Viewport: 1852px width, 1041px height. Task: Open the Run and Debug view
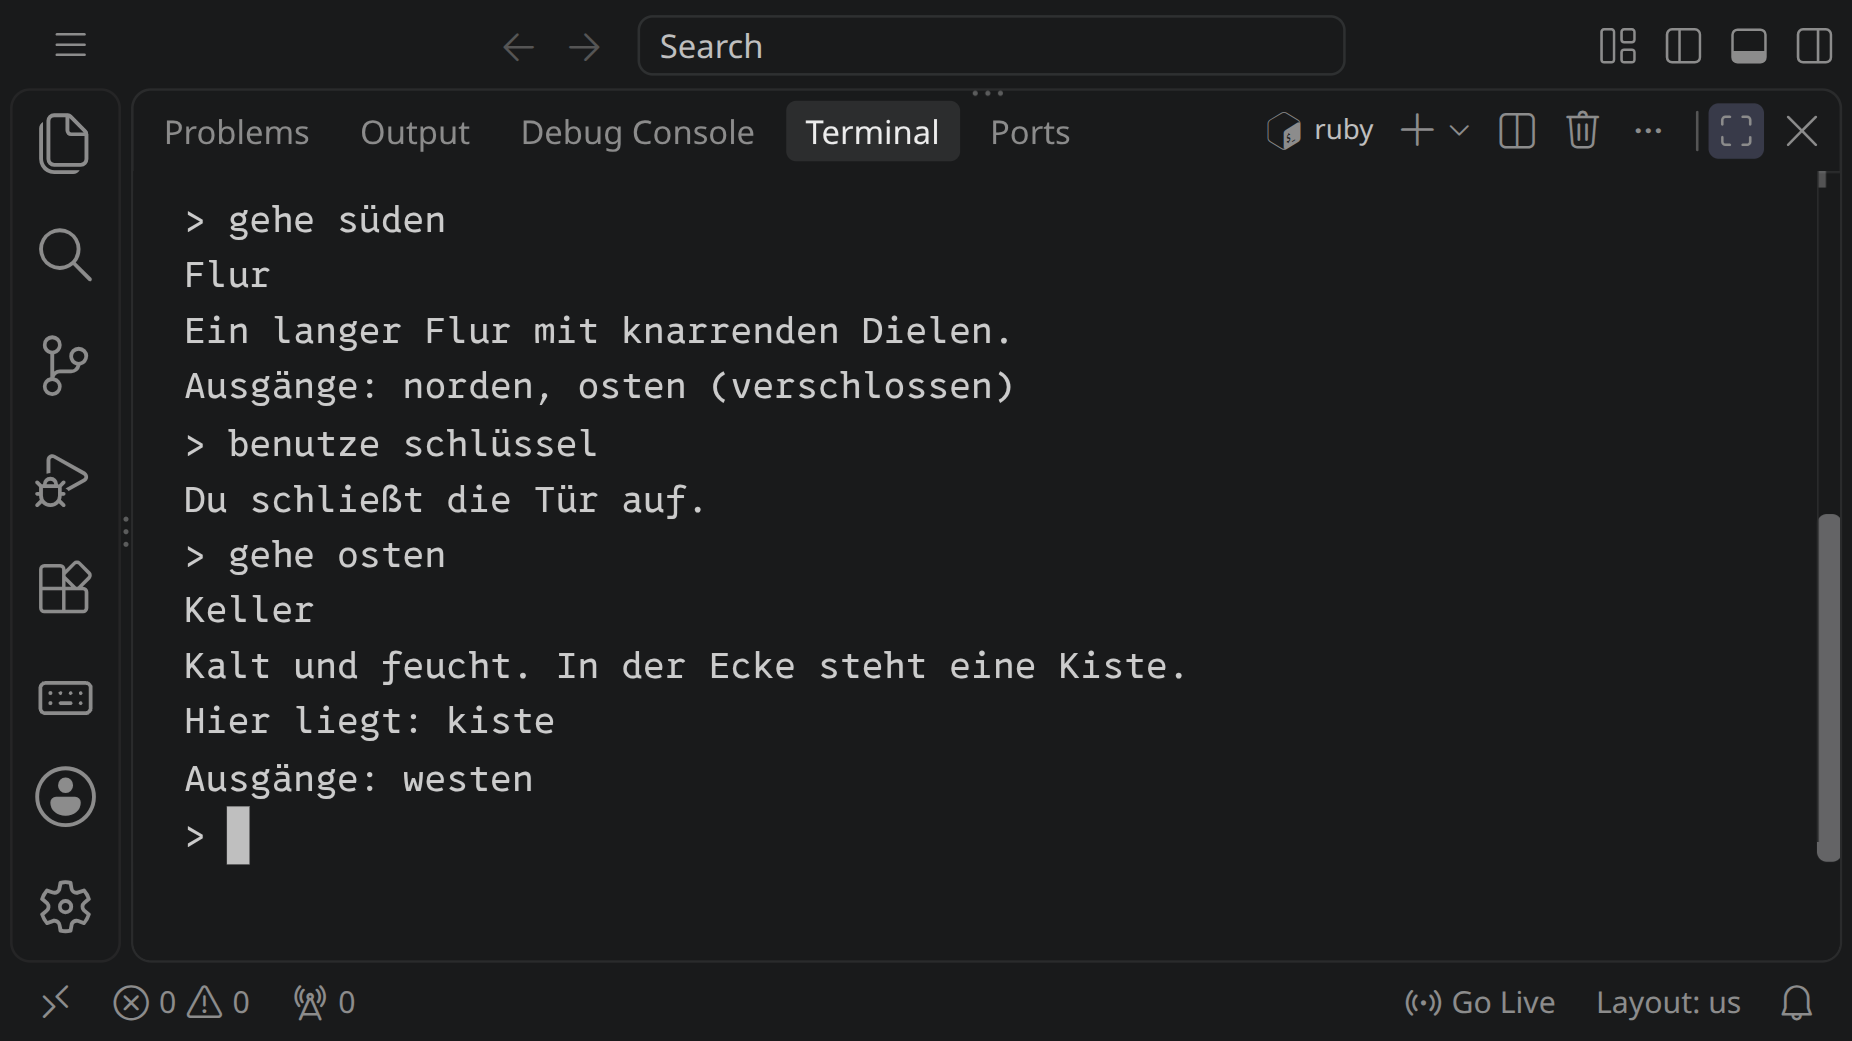(x=62, y=481)
